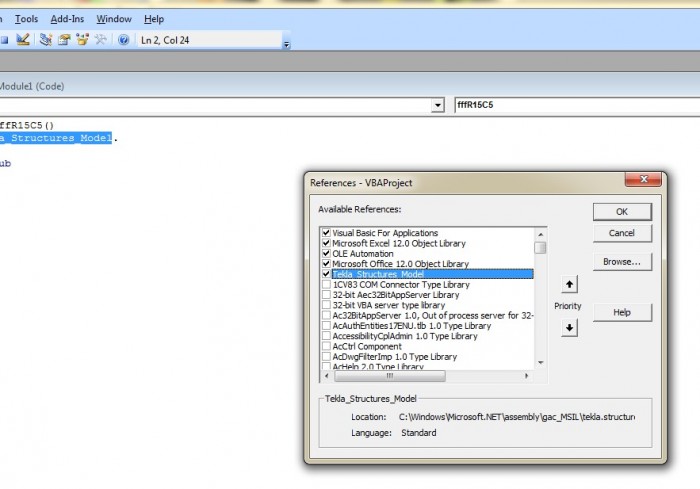The height and width of the screenshot is (489, 700).
Task: Select the AcHelp 2.0 Type Library row
Action: click(378, 367)
